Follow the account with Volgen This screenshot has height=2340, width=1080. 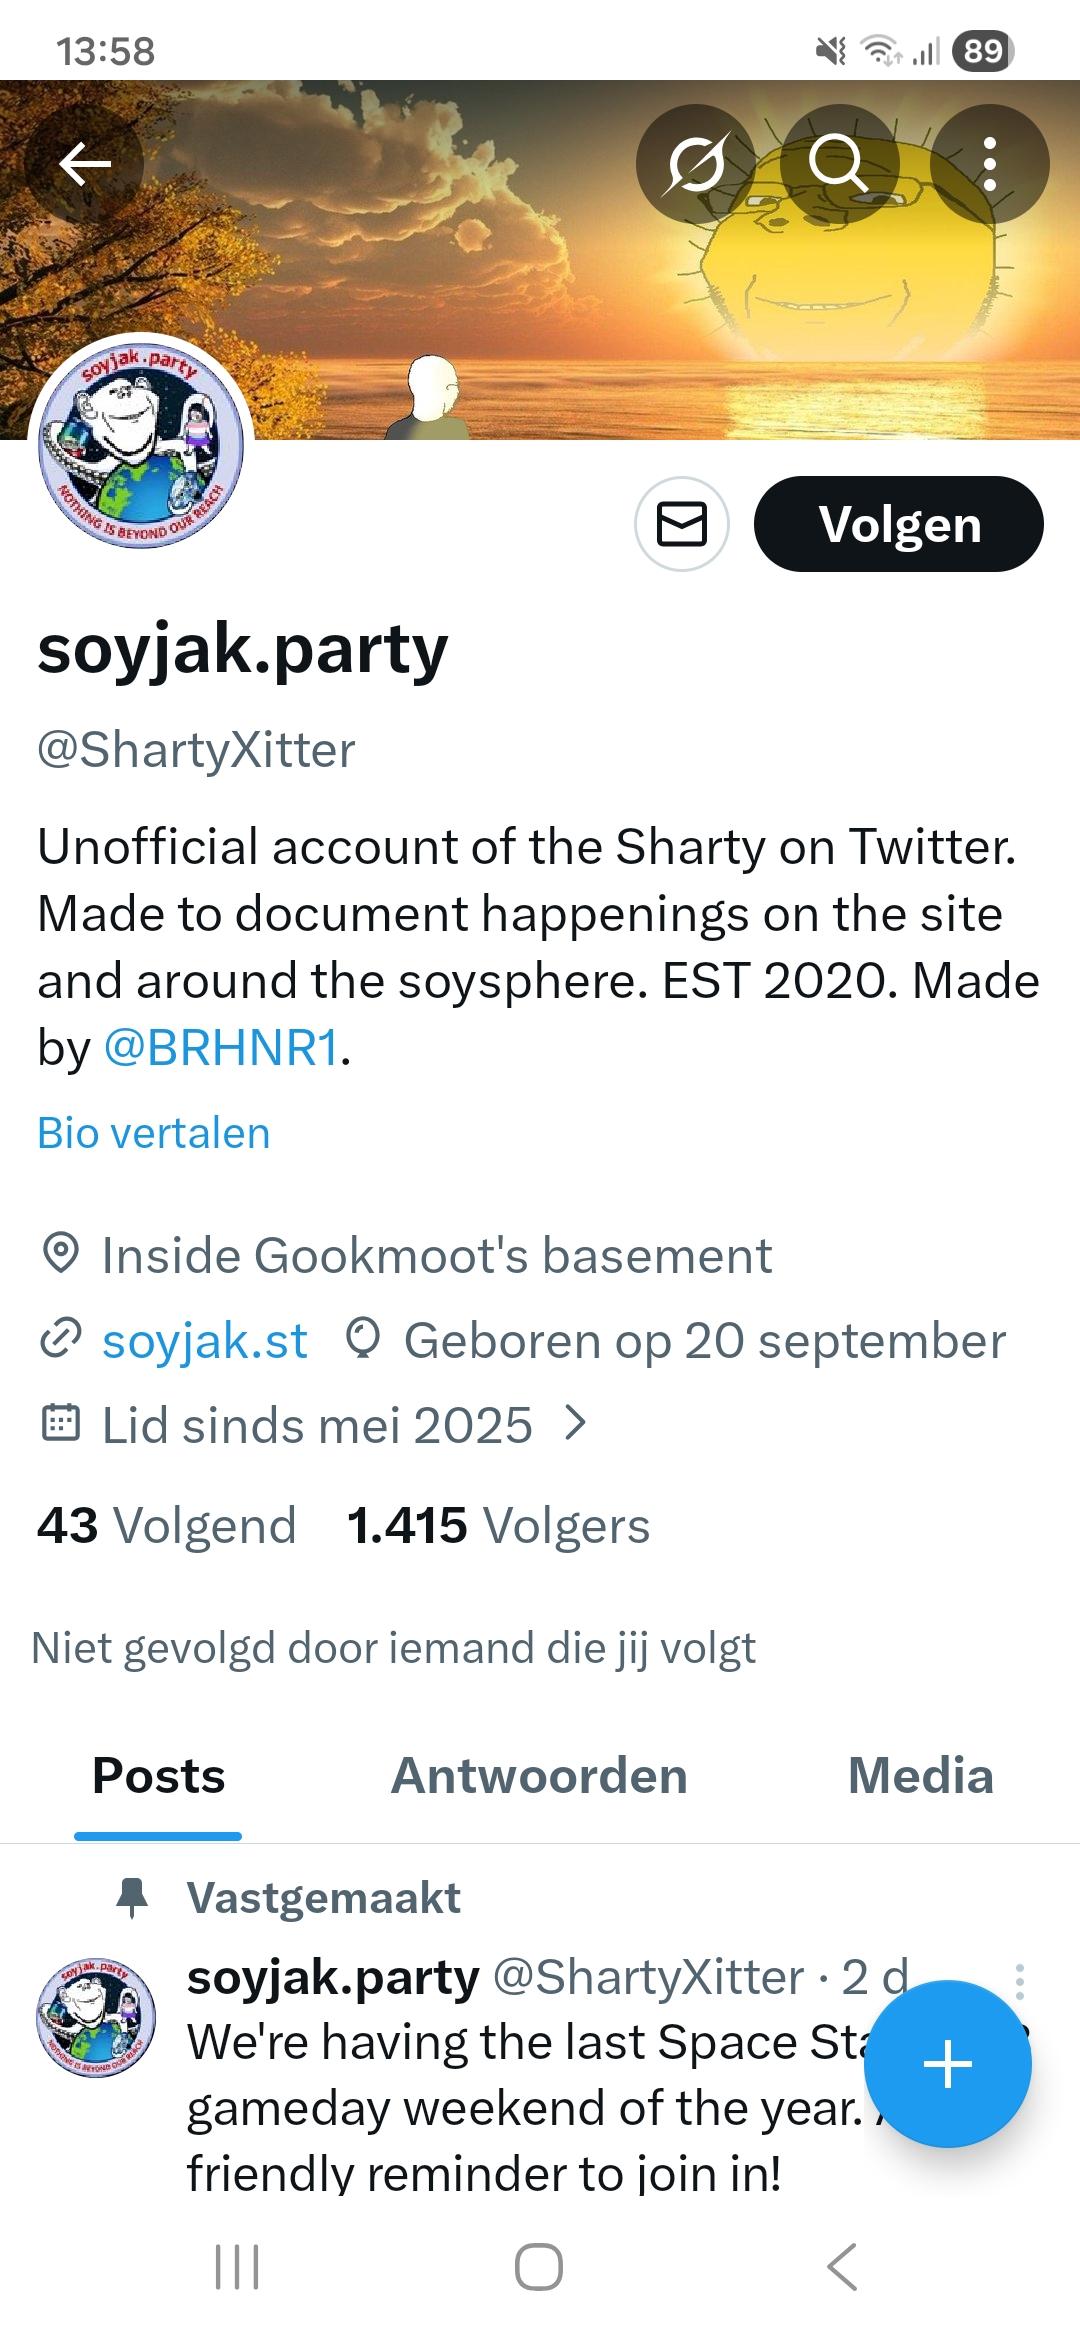tap(898, 524)
